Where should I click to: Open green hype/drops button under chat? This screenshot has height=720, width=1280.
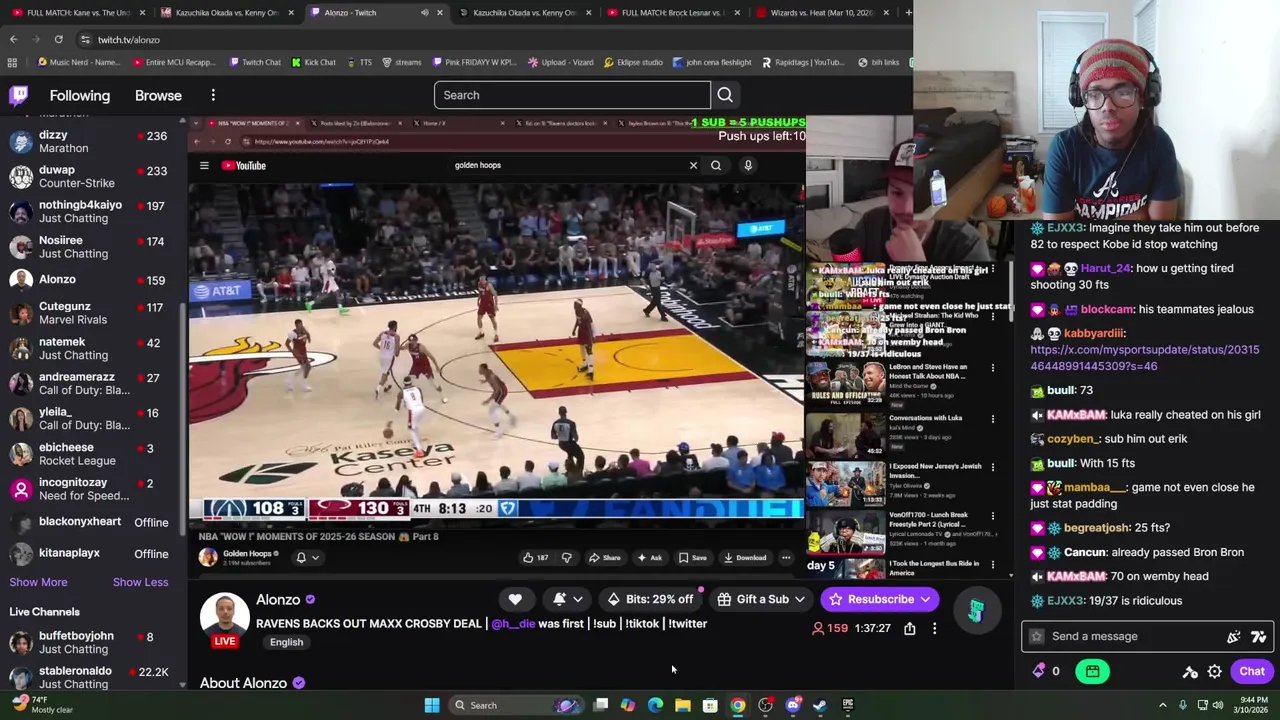(1092, 672)
